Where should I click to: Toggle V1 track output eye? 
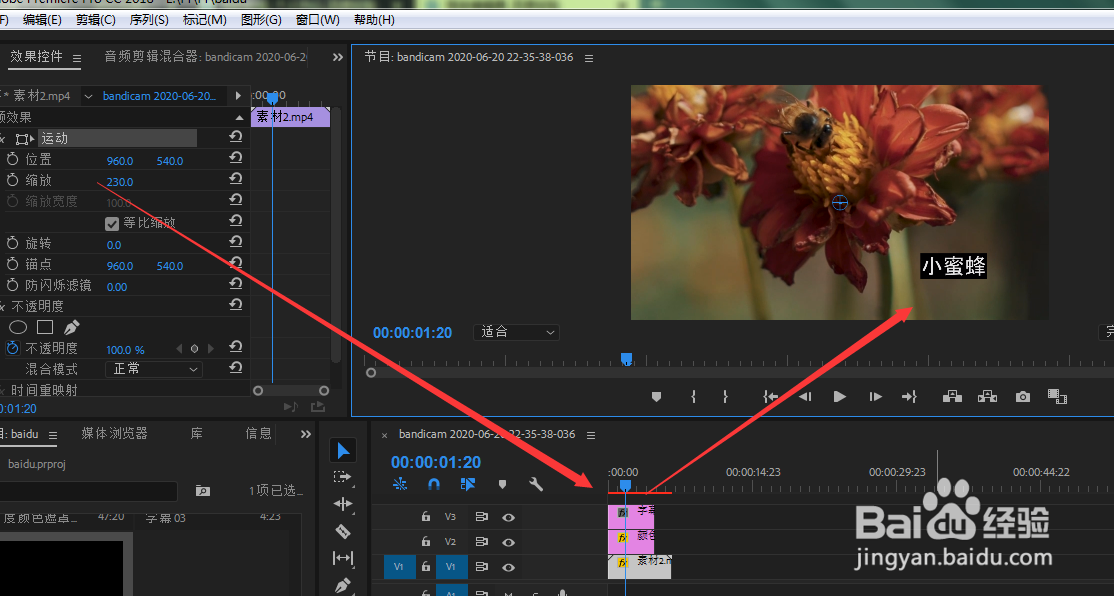509,567
